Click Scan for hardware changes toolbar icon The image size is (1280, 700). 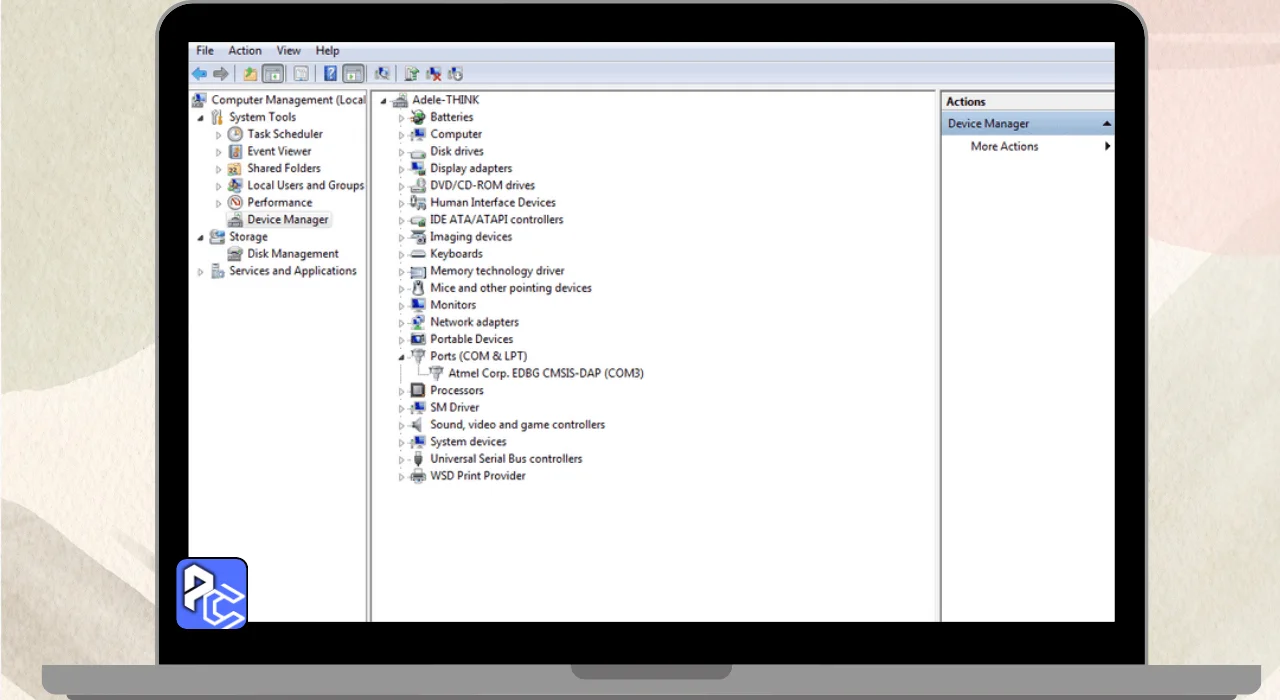click(381, 74)
